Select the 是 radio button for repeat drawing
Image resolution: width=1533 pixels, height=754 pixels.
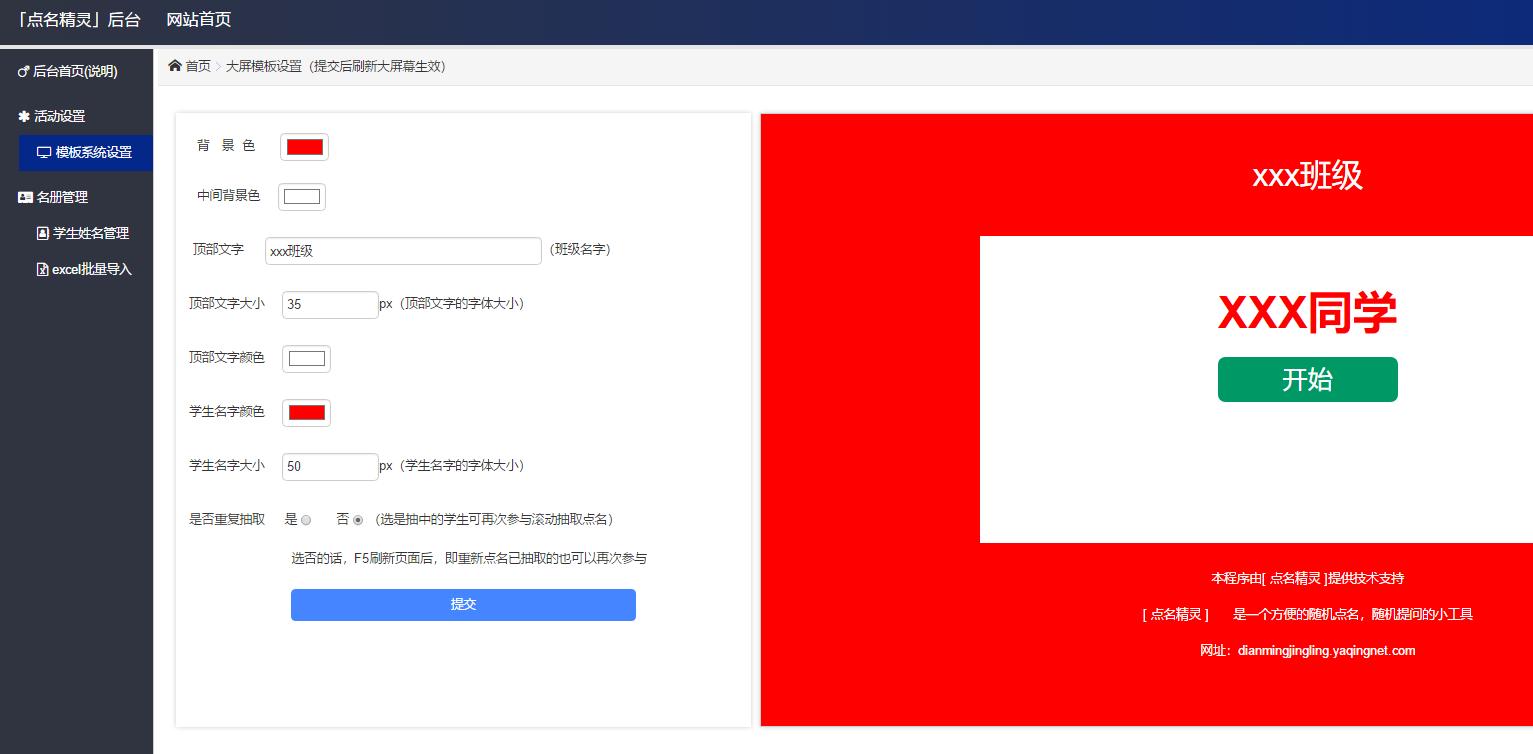306,520
